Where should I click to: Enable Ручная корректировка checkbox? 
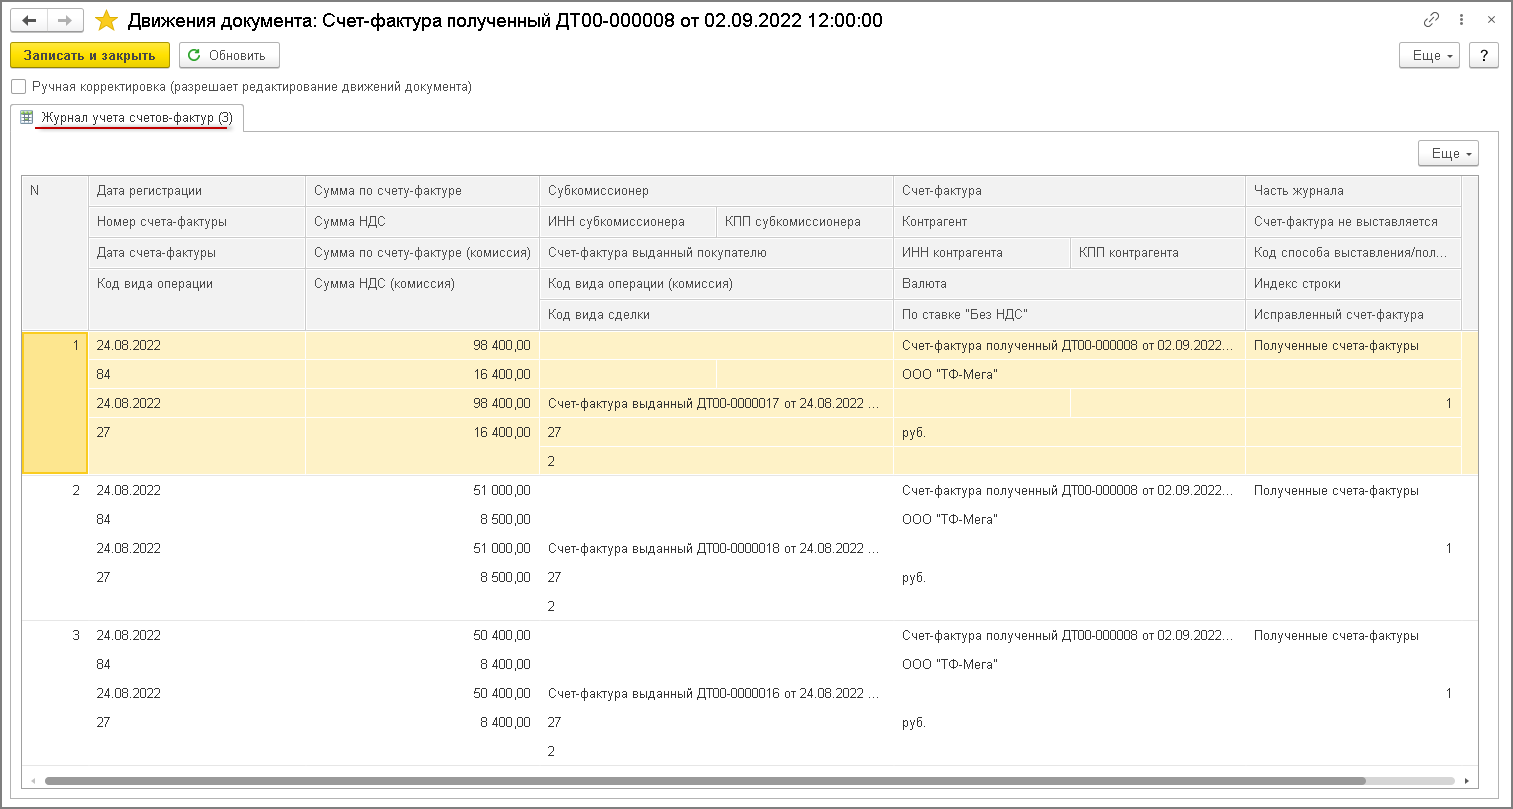click(x=18, y=87)
